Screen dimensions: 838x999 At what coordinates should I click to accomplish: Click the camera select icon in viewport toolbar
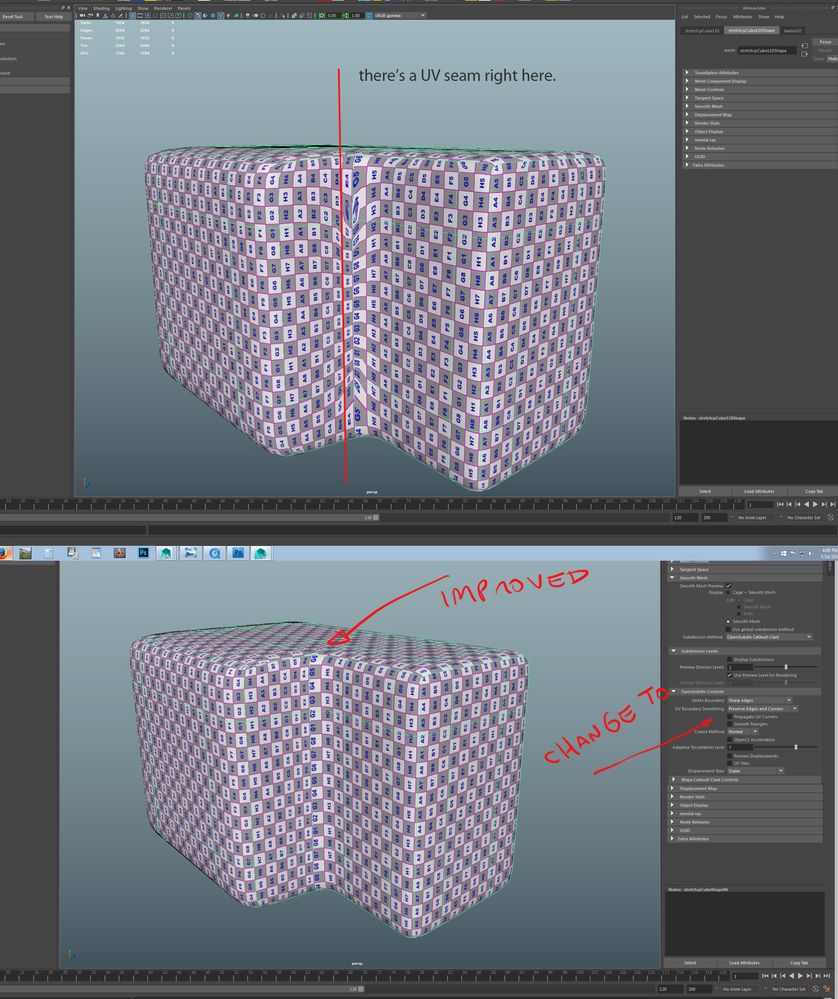pos(82,15)
